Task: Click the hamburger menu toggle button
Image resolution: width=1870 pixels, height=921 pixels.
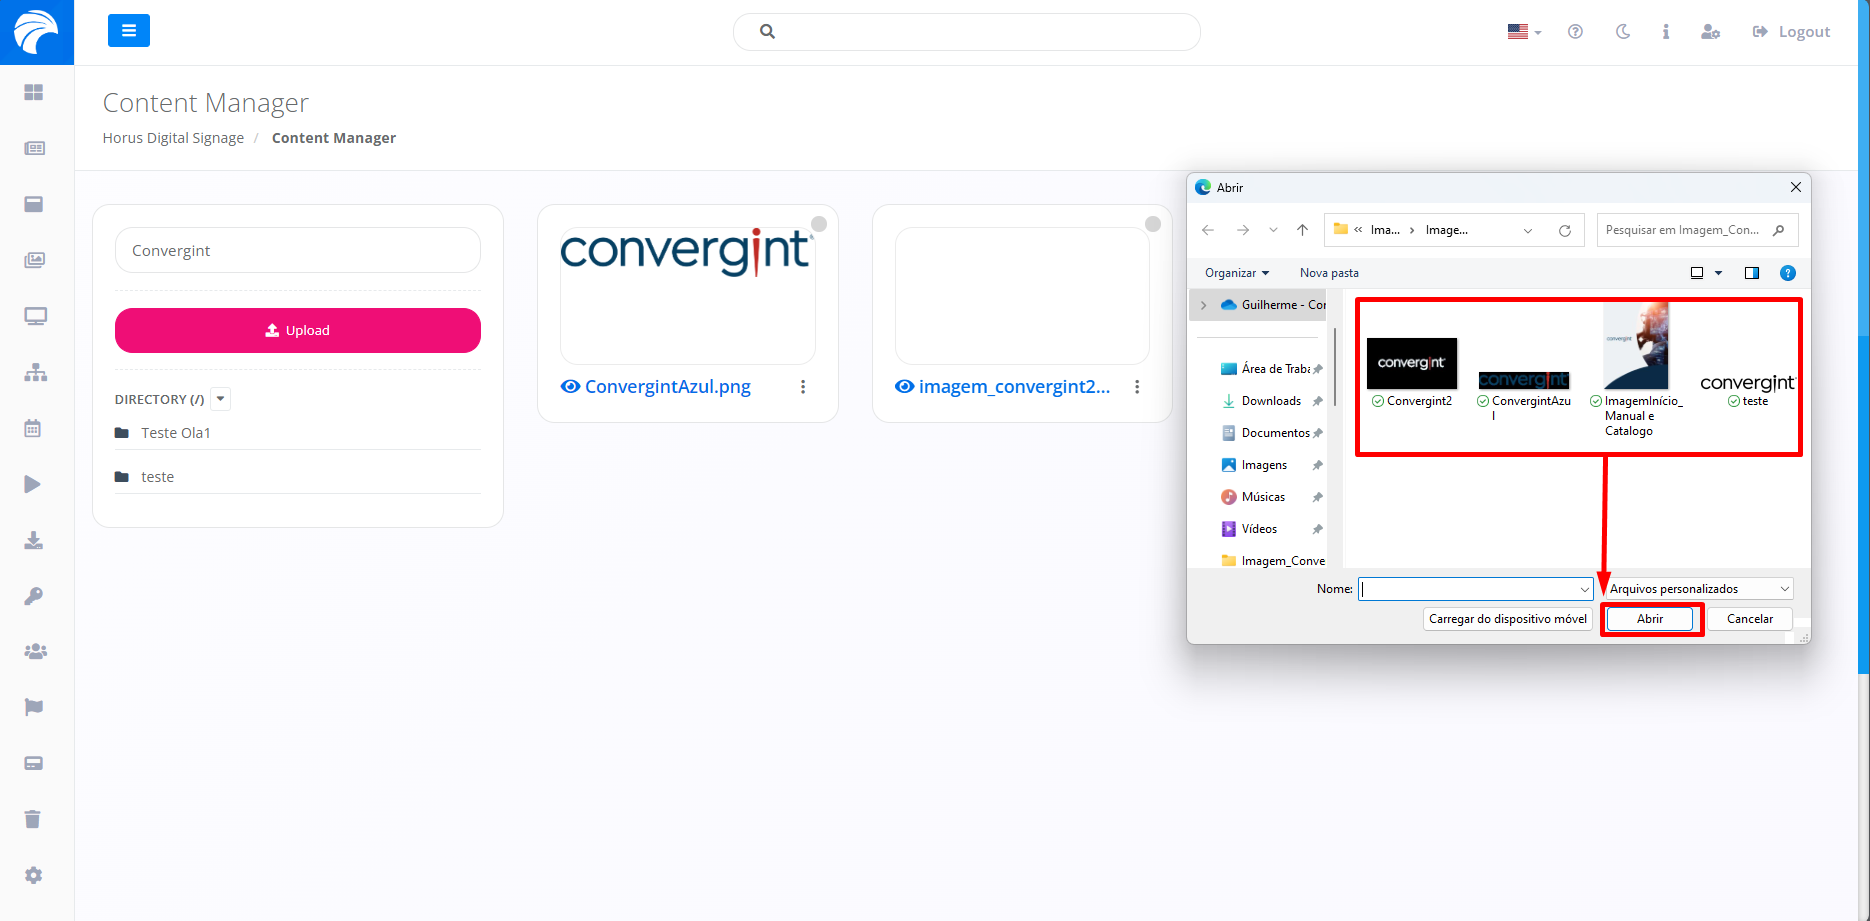Action: pos(129,31)
